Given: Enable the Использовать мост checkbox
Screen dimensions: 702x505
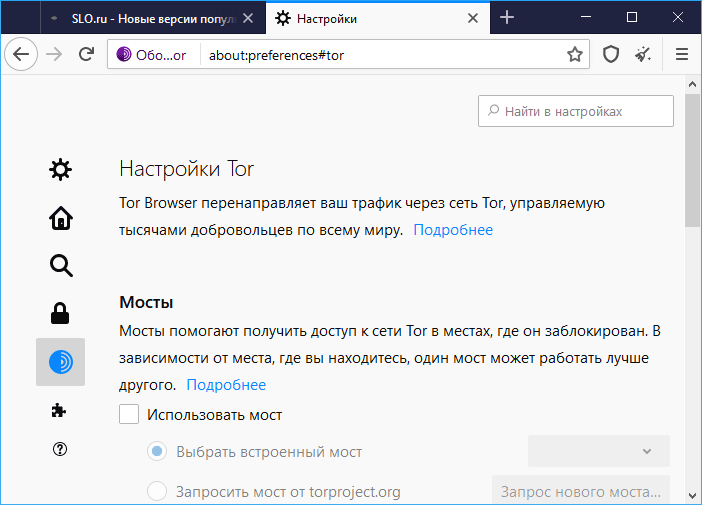Looking at the screenshot, I should (x=129, y=414).
